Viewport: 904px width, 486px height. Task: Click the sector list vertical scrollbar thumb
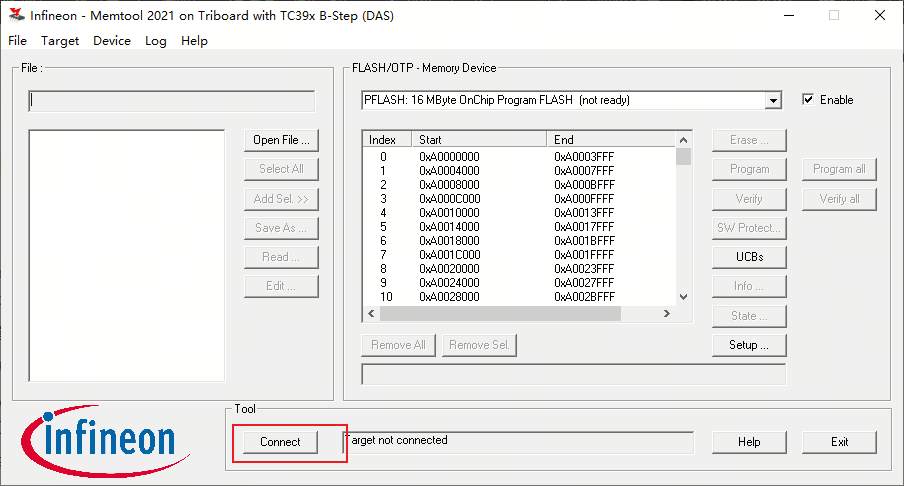pos(683,157)
